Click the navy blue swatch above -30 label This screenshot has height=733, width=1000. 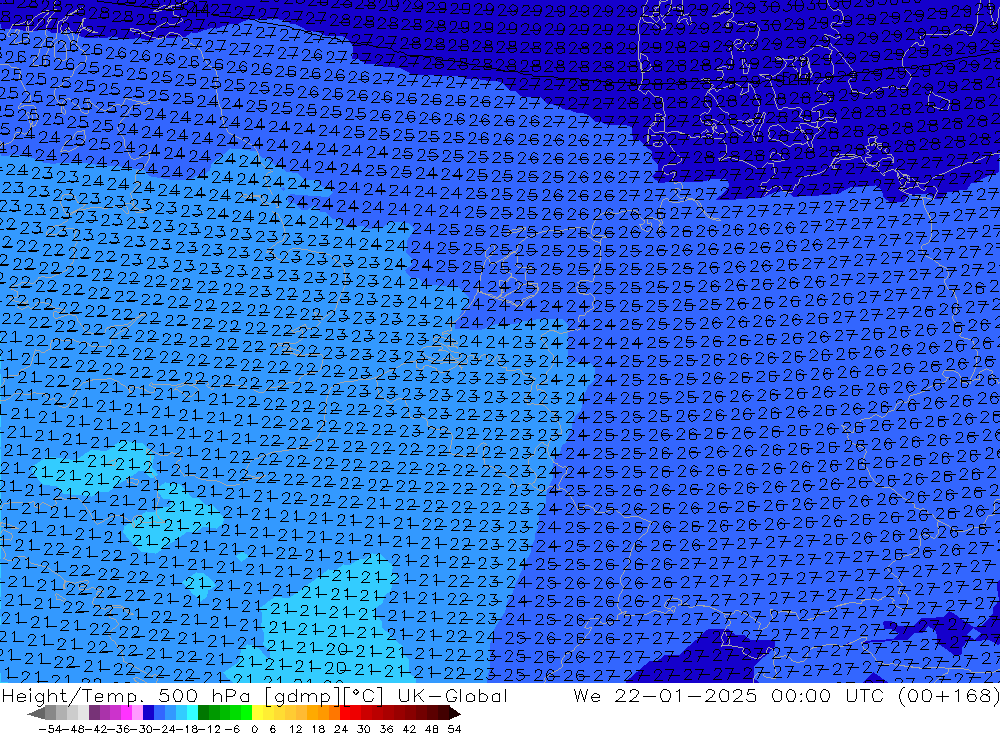point(148,713)
